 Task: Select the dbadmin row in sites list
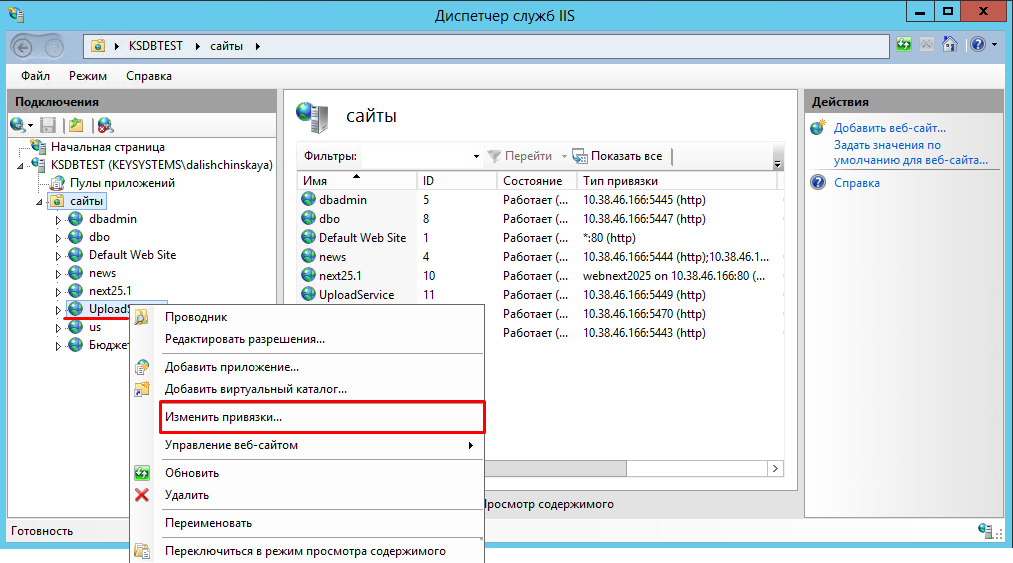click(540, 200)
